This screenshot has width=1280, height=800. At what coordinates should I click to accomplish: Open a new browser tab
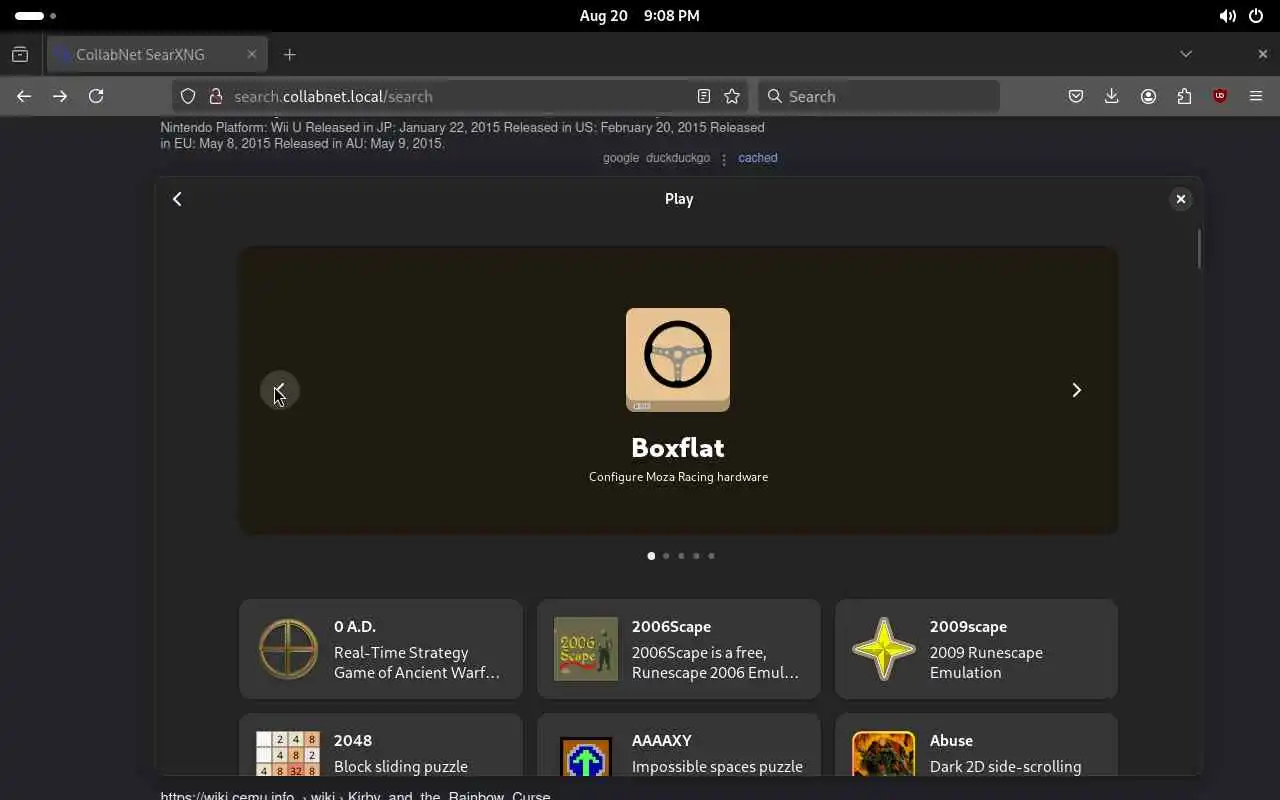[290, 54]
